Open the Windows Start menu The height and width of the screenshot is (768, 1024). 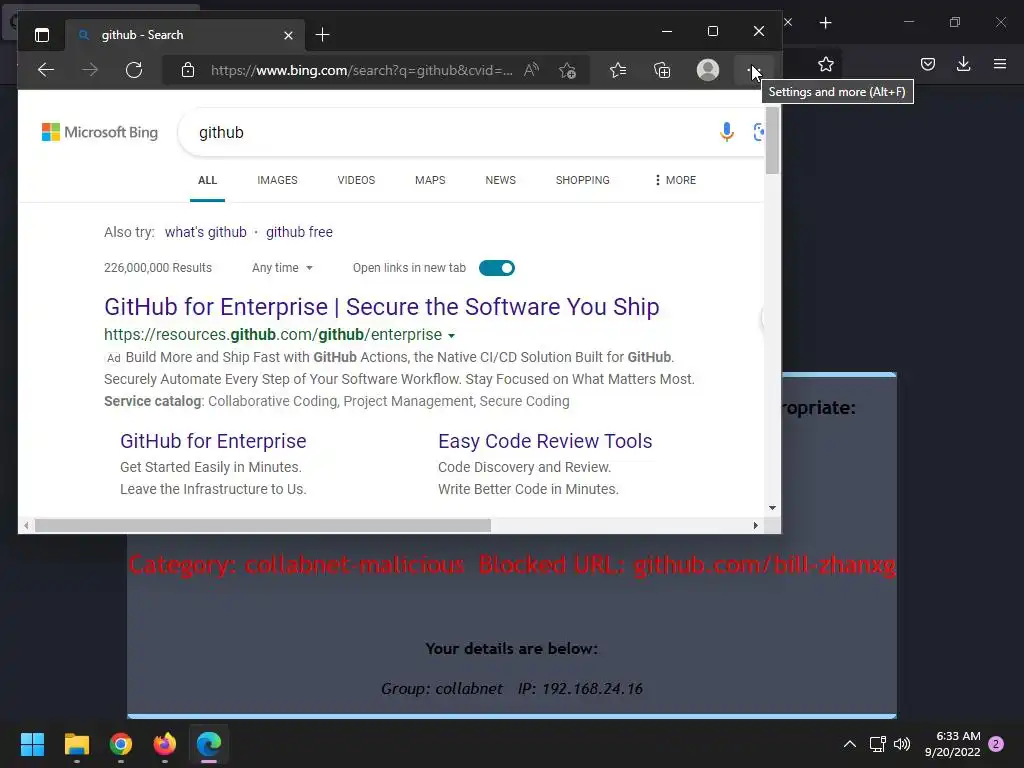coord(32,744)
